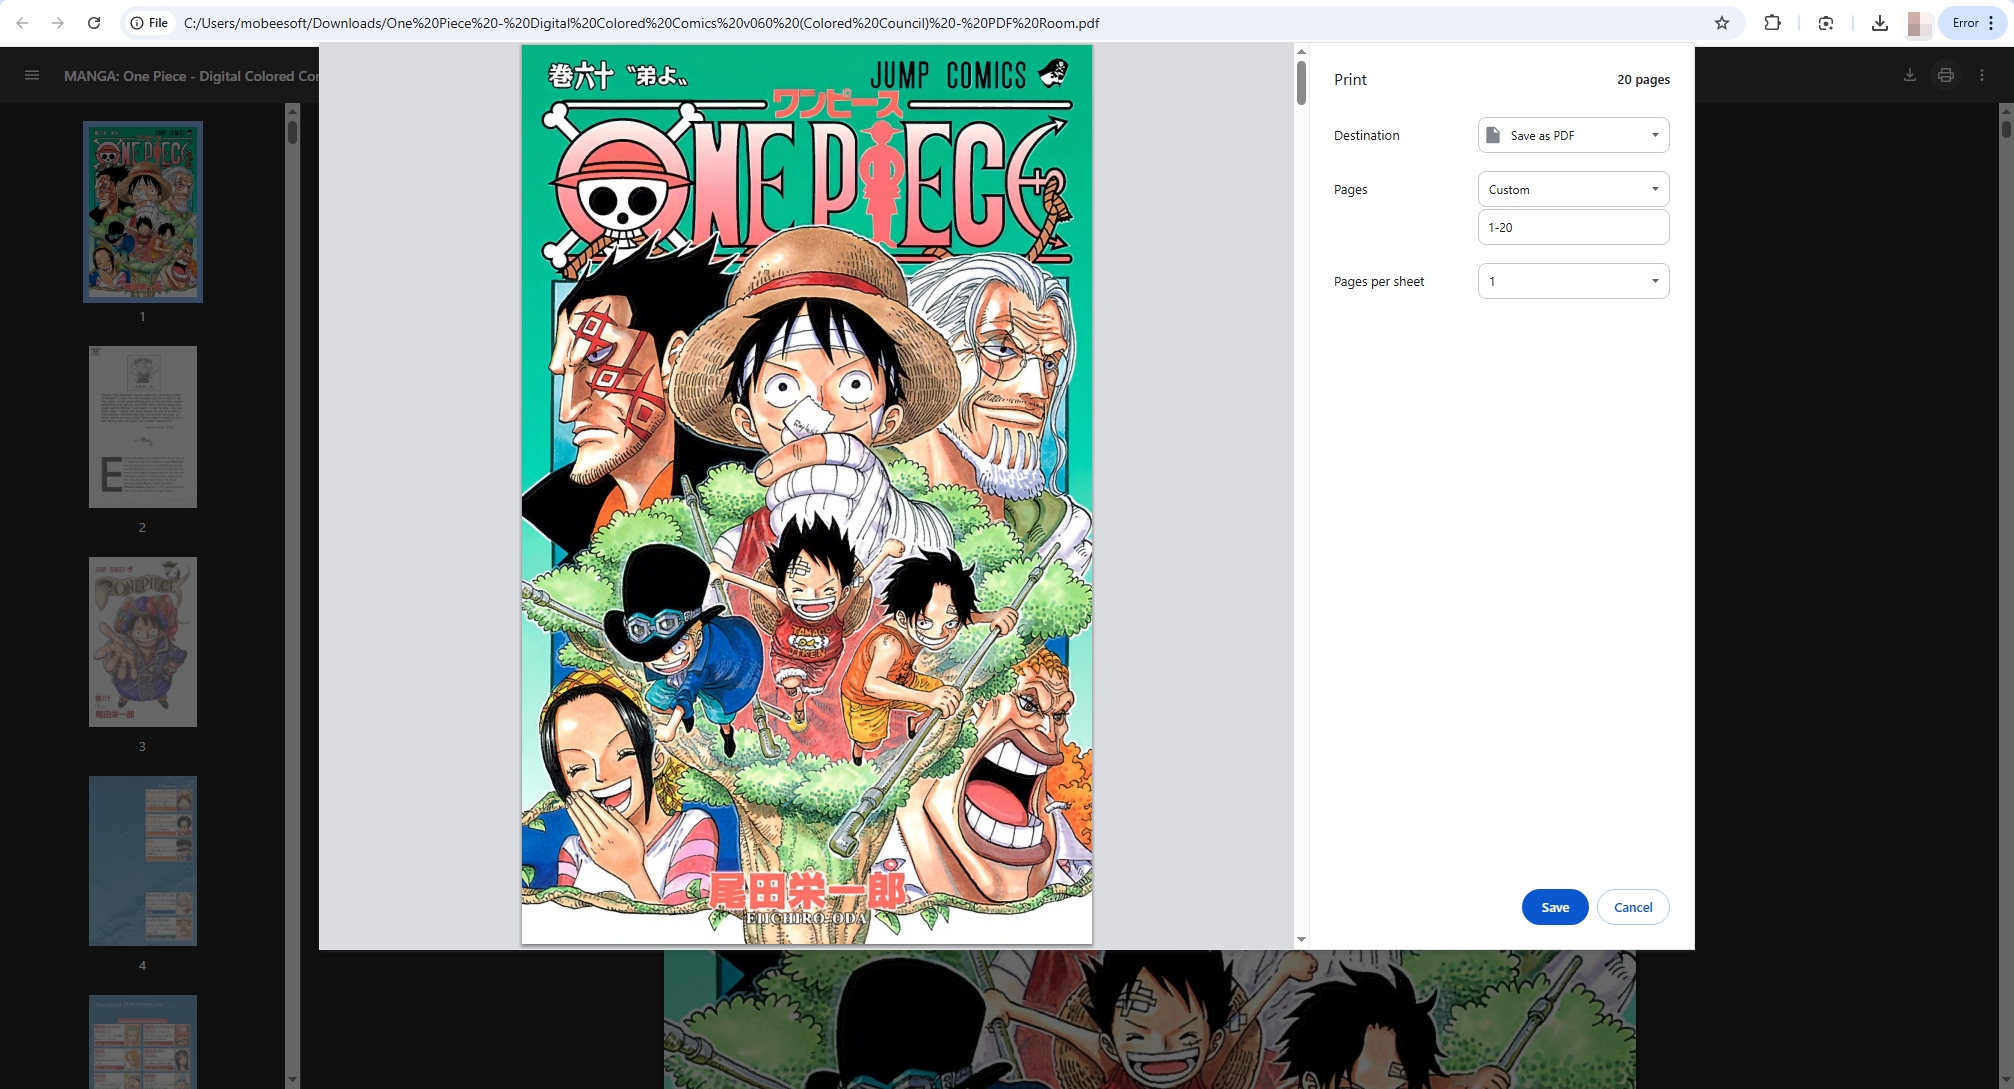Select page 3 thumbnail in sidebar
Image resolution: width=2014 pixels, height=1089 pixels.
pyautogui.click(x=143, y=642)
